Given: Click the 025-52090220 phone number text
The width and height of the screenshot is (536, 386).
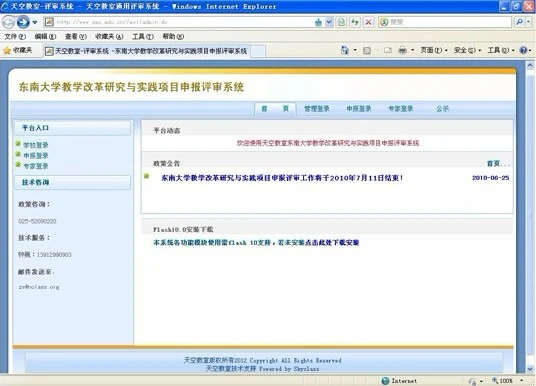Looking at the screenshot, I should (x=37, y=221).
